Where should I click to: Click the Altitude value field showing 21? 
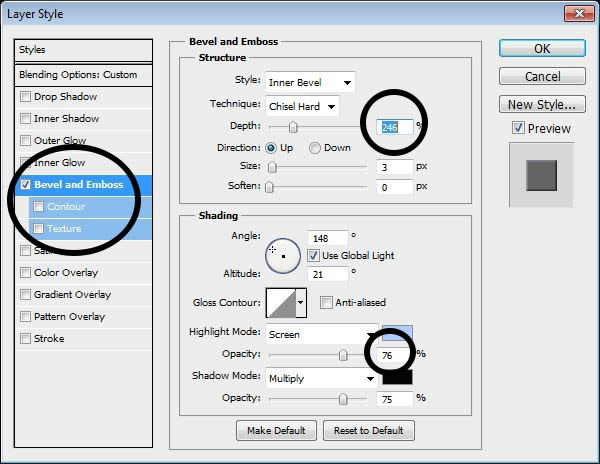pyautogui.click(x=328, y=274)
